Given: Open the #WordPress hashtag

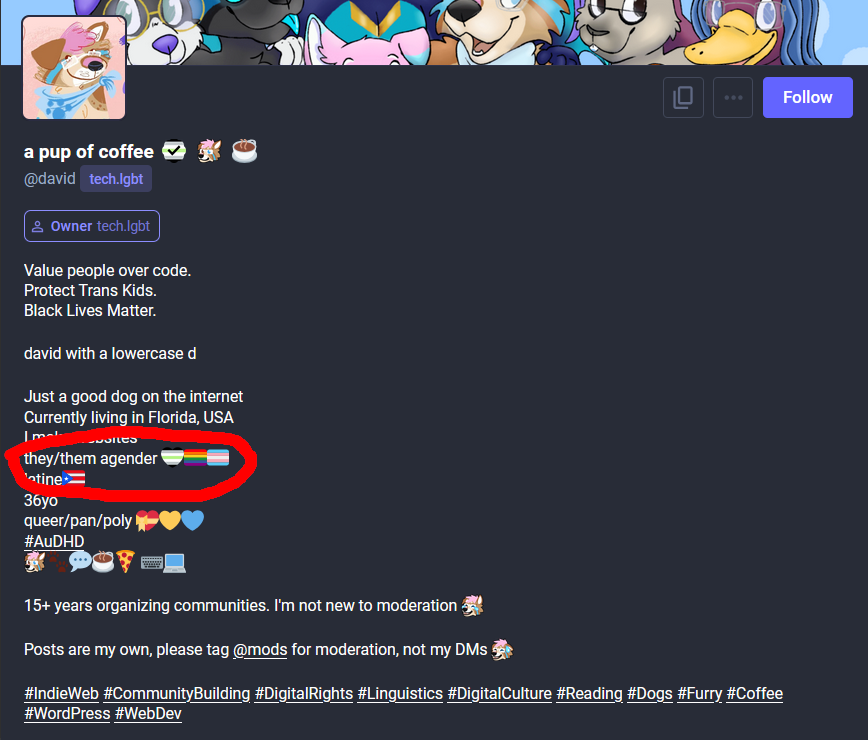Looking at the screenshot, I should 67,713.
